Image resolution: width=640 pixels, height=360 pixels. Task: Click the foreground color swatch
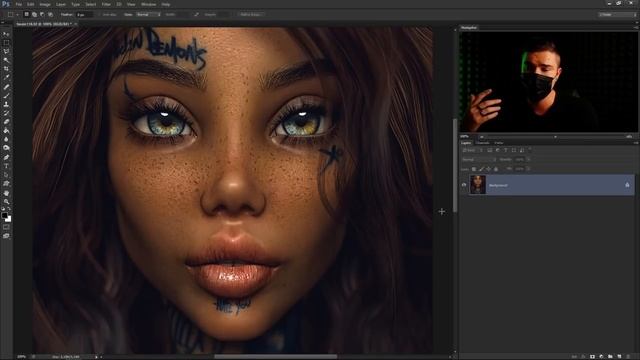point(4,215)
